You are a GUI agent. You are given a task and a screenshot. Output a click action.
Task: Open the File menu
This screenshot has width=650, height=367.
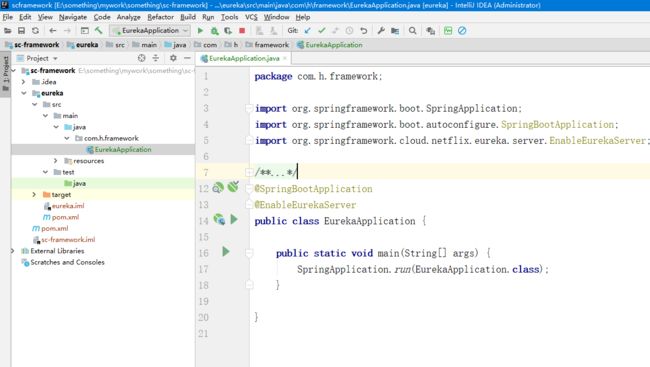pyautogui.click(x=8, y=17)
